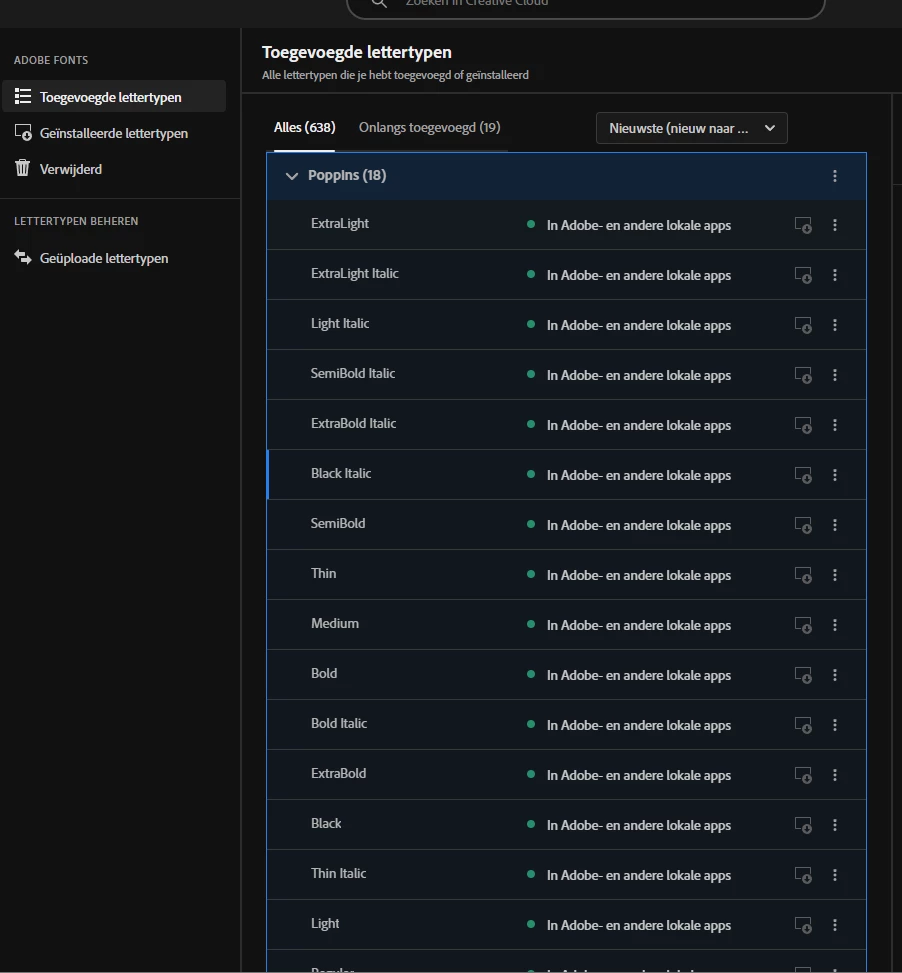The width and height of the screenshot is (902, 973).
Task: Click the install icon in the Bold row
Action: click(803, 675)
